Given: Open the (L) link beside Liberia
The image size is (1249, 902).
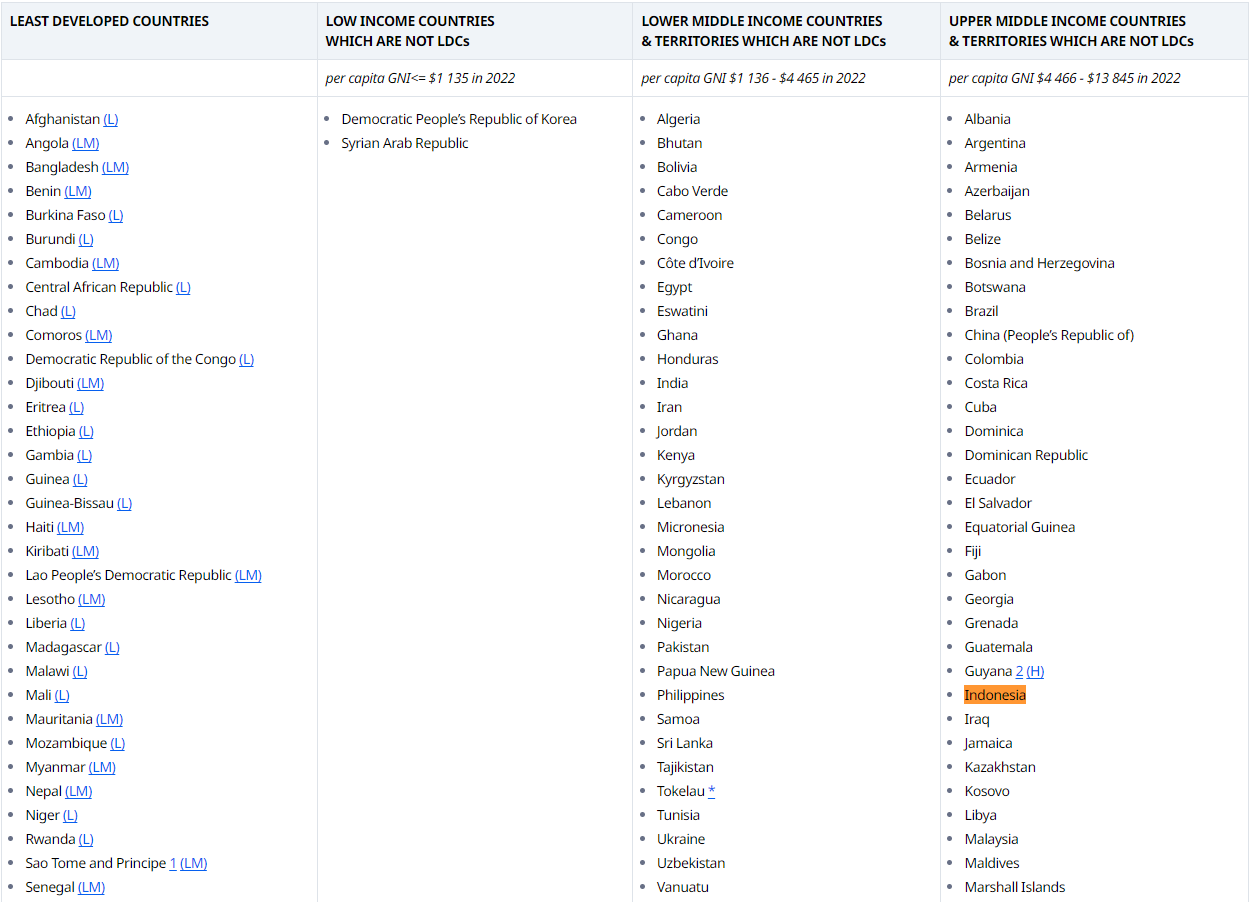Looking at the screenshot, I should coord(77,623).
